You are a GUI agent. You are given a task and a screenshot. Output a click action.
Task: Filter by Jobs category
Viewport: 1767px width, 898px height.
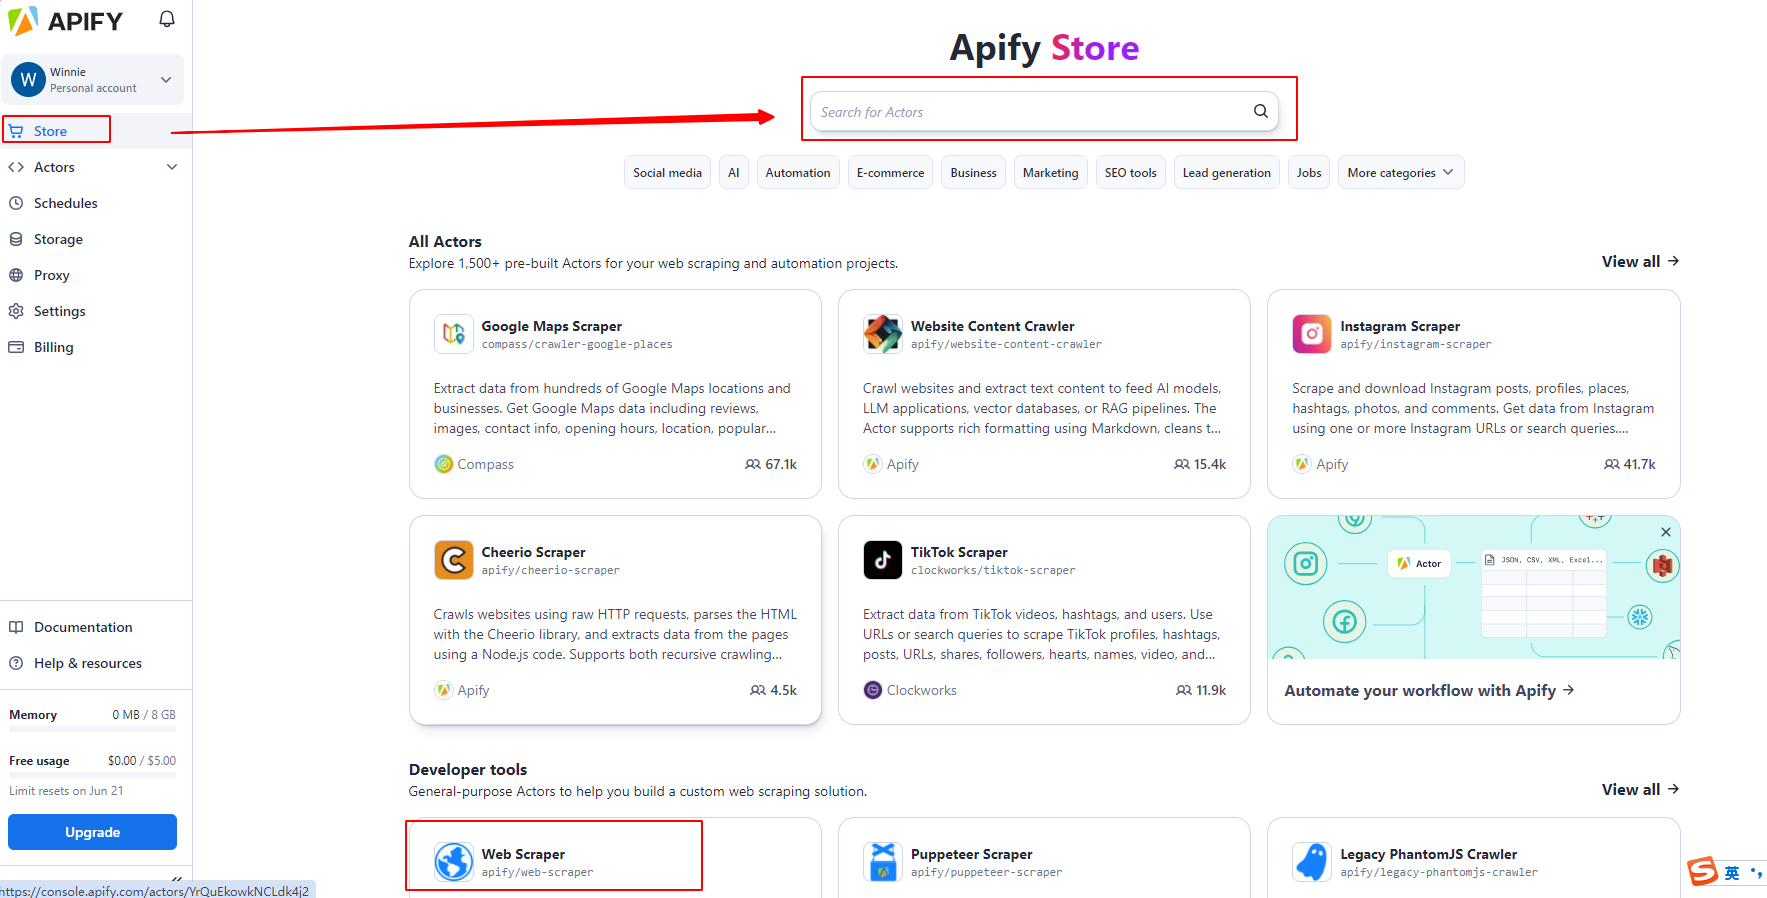[x=1309, y=172]
